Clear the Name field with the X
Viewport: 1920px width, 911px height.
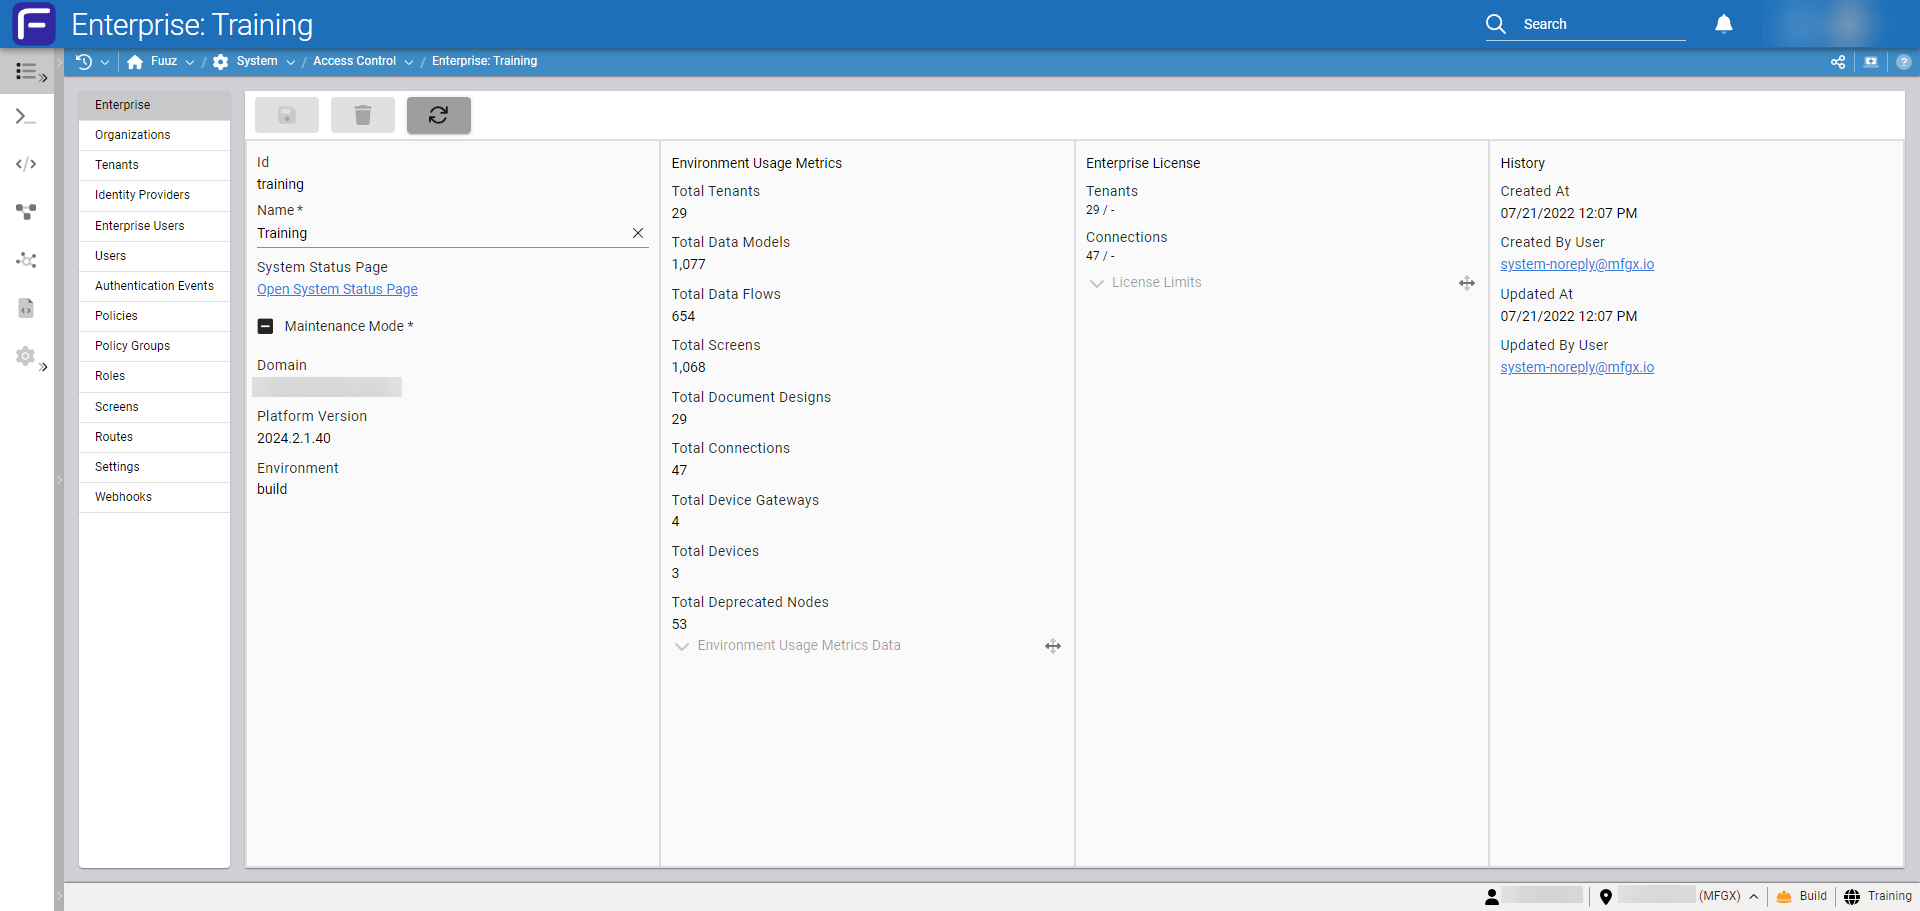[x=637, y=233]
